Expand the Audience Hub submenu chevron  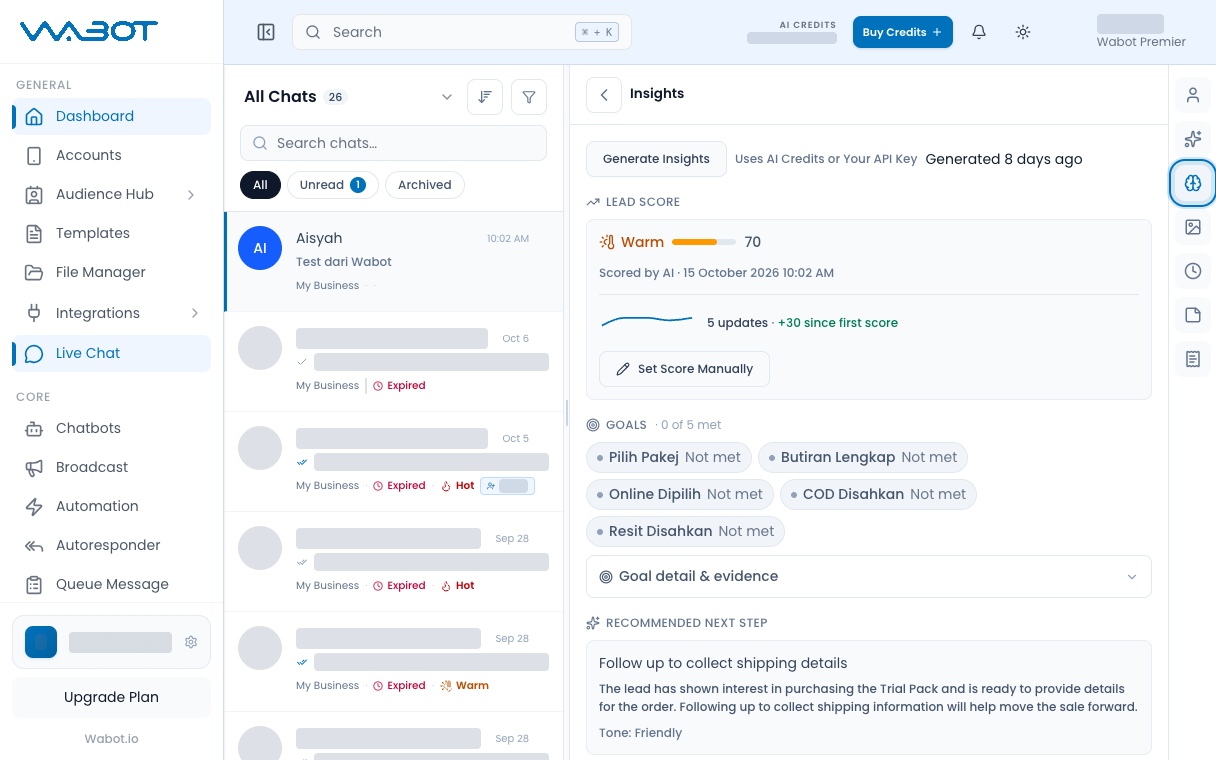(x=191, y=194)
